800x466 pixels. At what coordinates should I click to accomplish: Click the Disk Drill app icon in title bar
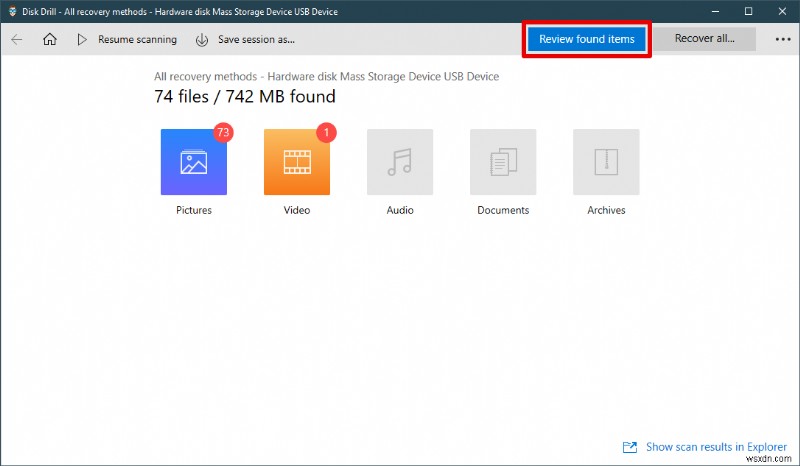[x=11, y=11]
